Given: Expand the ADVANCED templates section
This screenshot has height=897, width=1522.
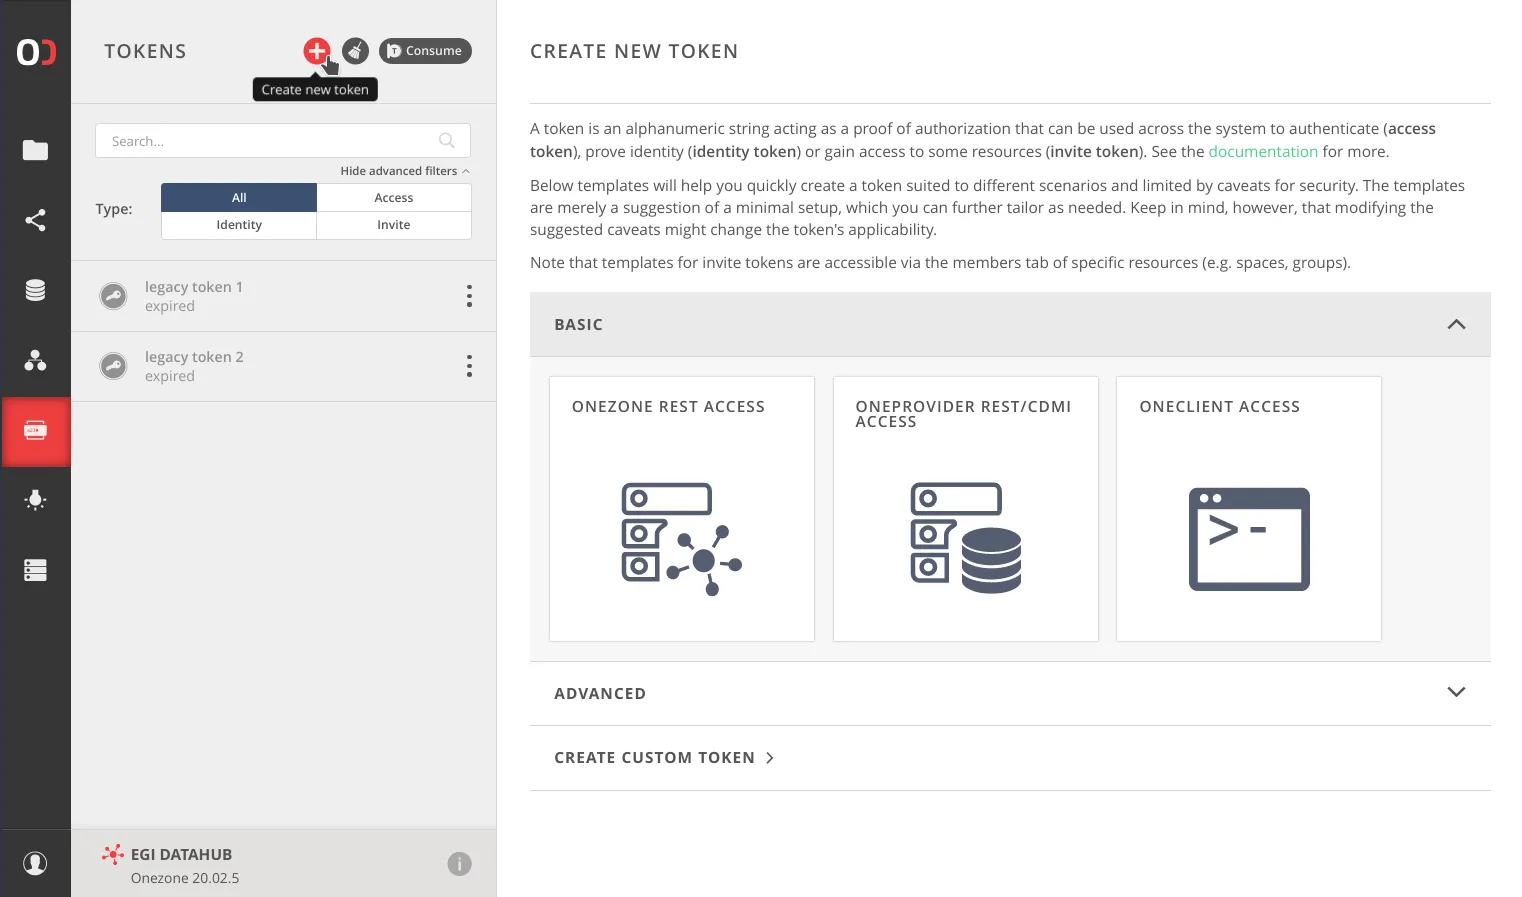Looking at the screenshot, I should click(x=1456, y=692).
